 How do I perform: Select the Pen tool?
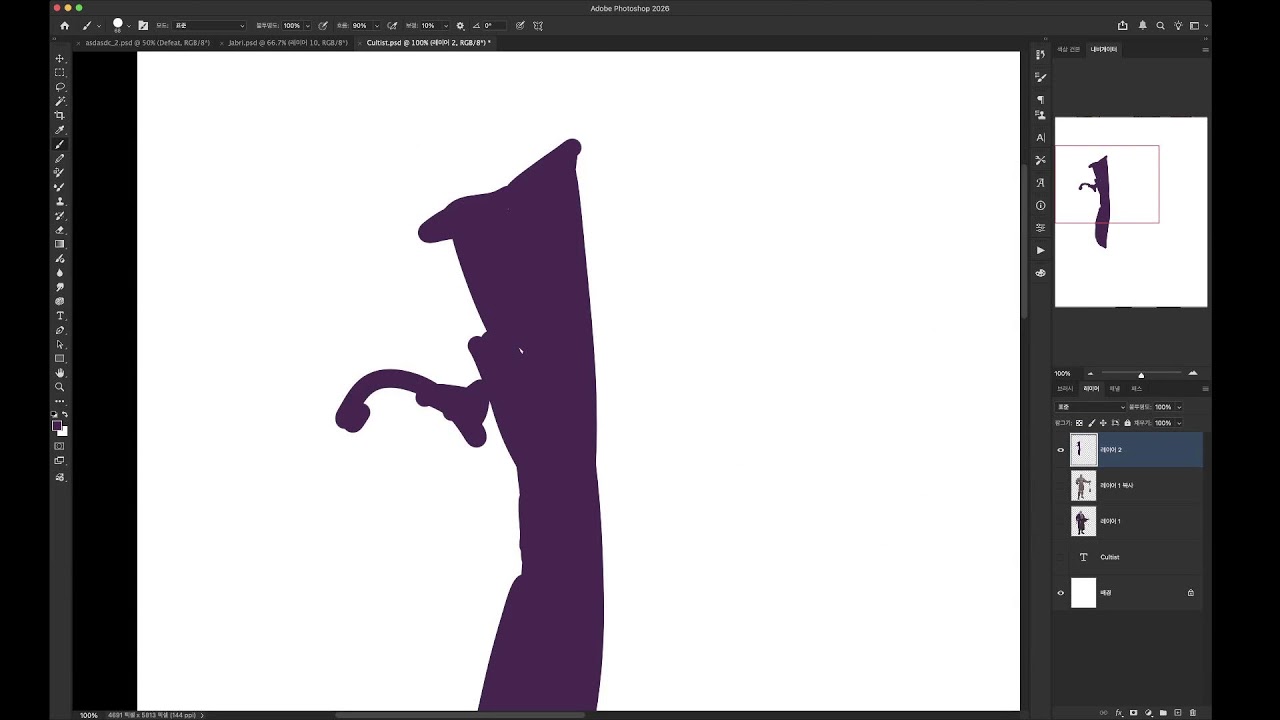(x=59, y=330)
